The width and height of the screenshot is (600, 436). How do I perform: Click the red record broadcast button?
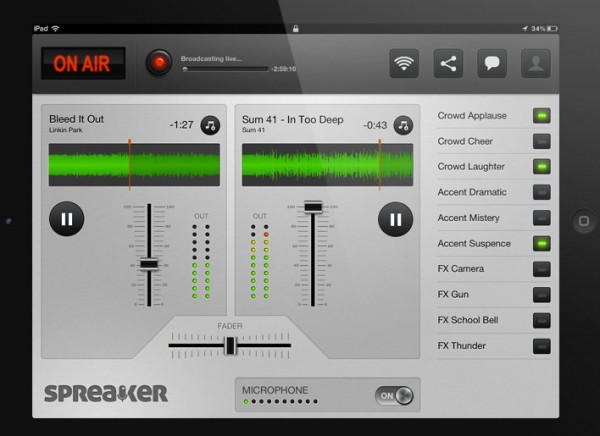(158, 63)
